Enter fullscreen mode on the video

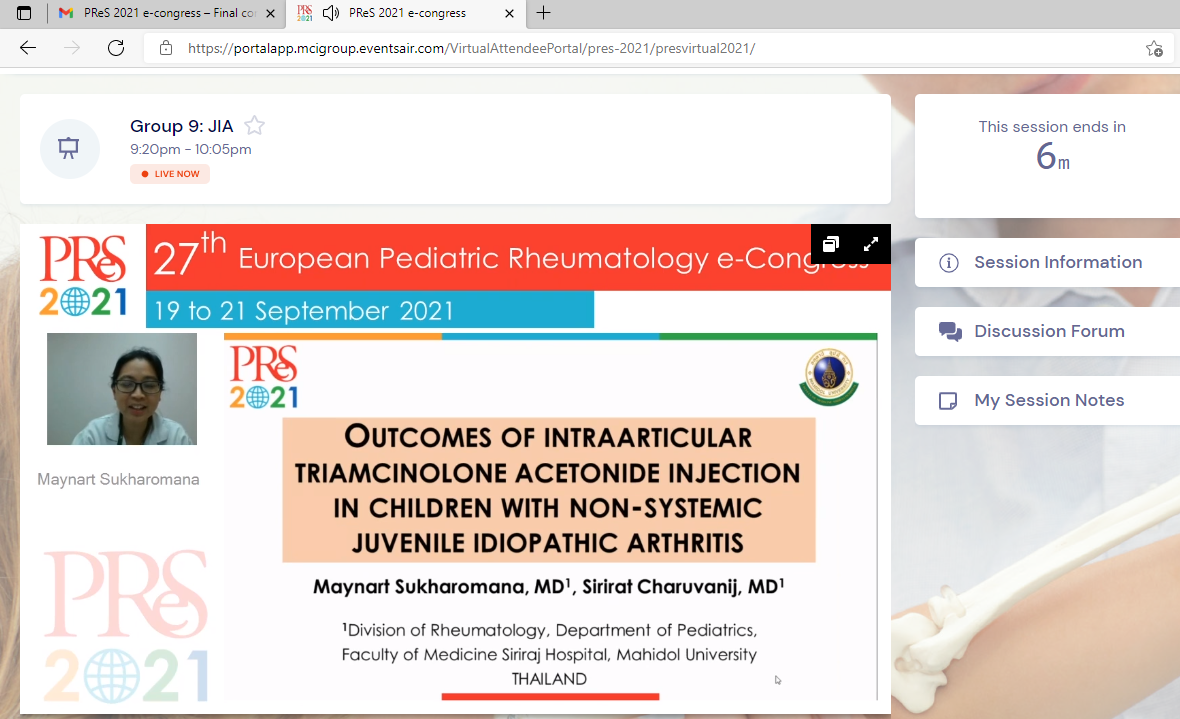pos(870,244)
